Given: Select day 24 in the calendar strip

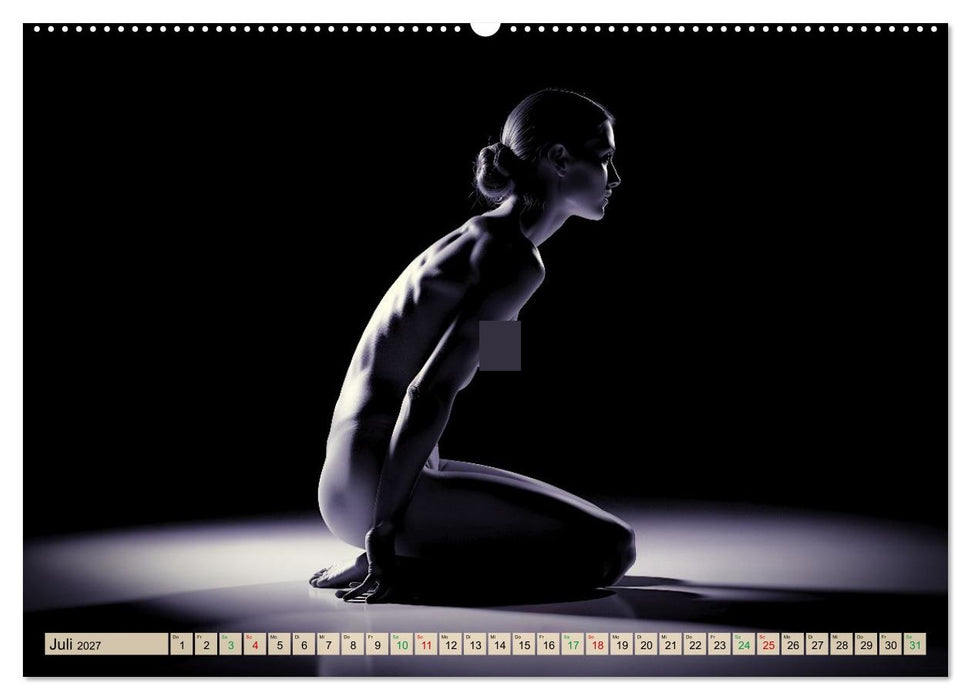Looking at the screenshot, I should tap(744, 644).
